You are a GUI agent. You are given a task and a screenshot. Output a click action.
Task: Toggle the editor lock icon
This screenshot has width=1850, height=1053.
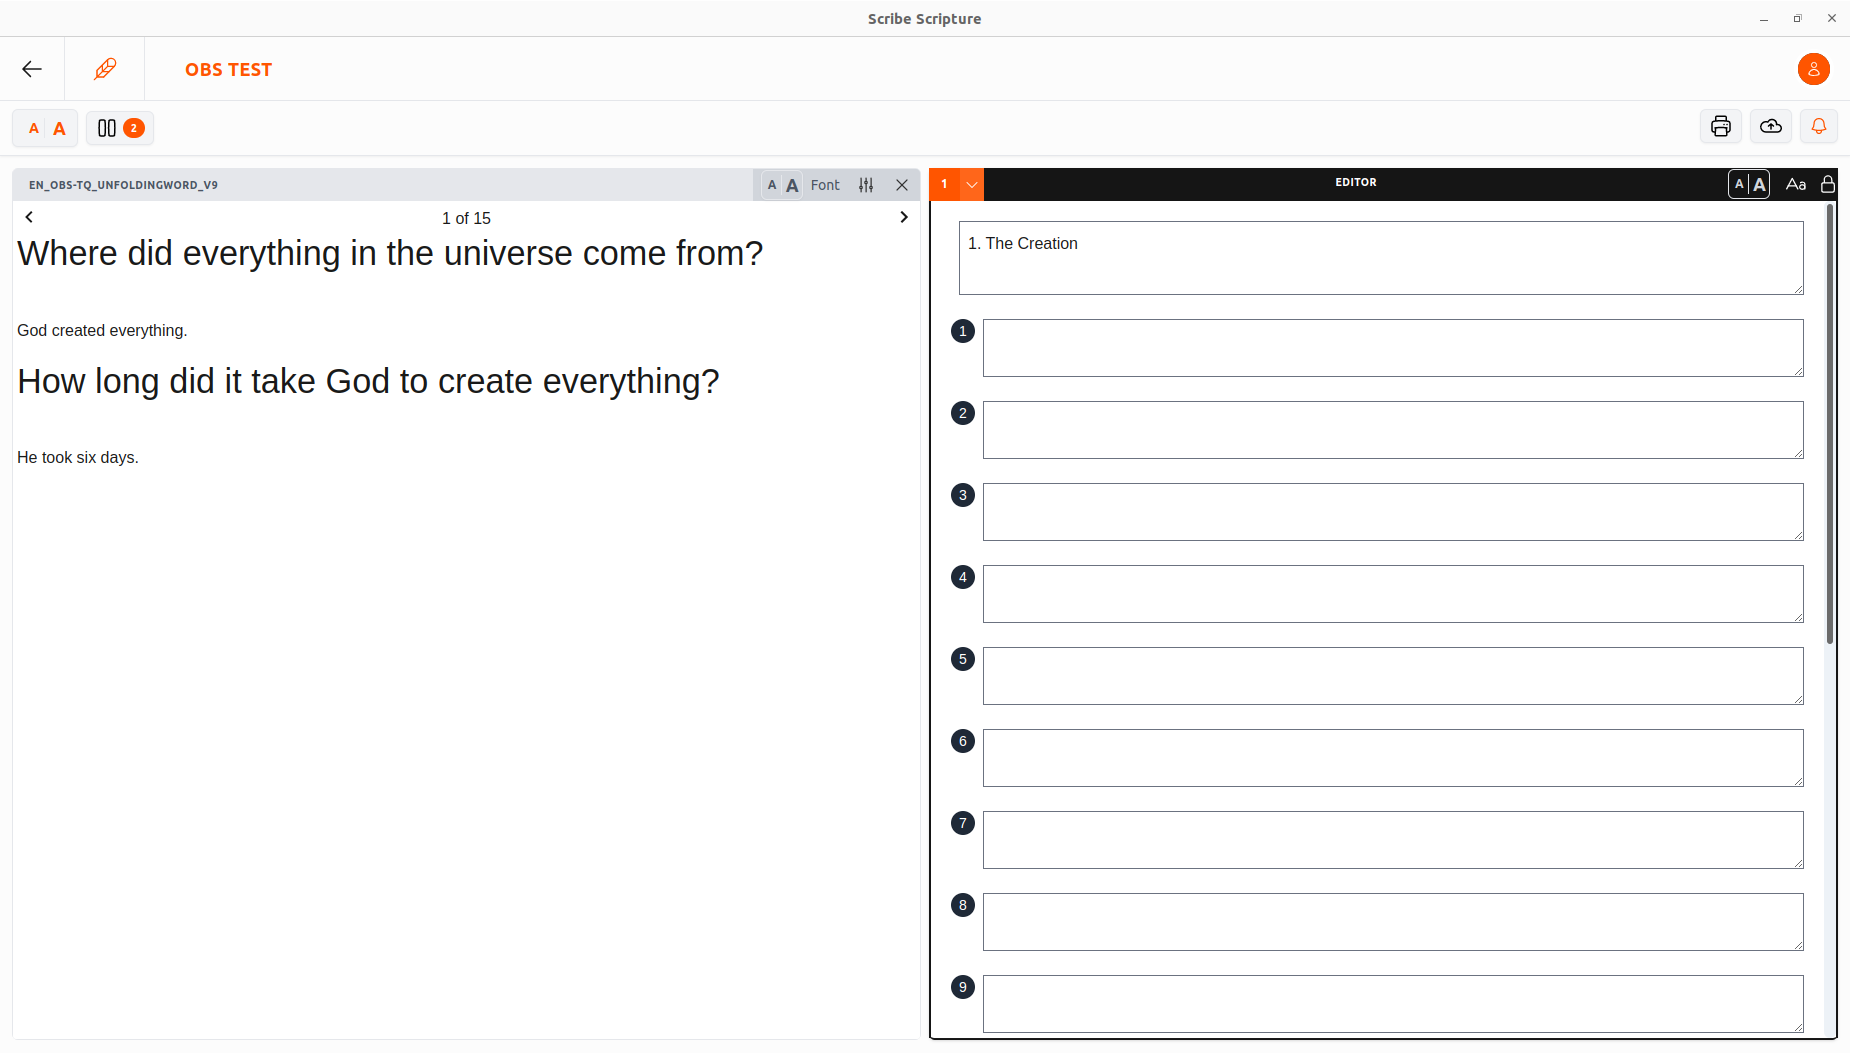(1828, 184)
